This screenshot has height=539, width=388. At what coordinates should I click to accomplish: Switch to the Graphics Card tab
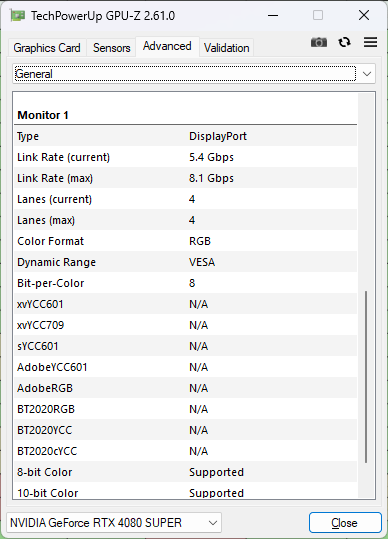pyautogui.click(x=47, y=48)
